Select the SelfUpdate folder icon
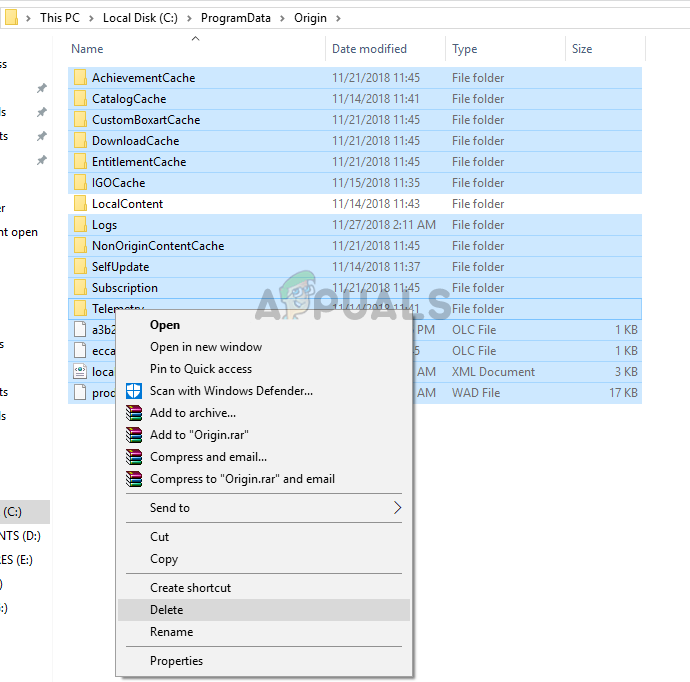The height and width of the screenshot is (682, 690). click(x=80, y=267)
